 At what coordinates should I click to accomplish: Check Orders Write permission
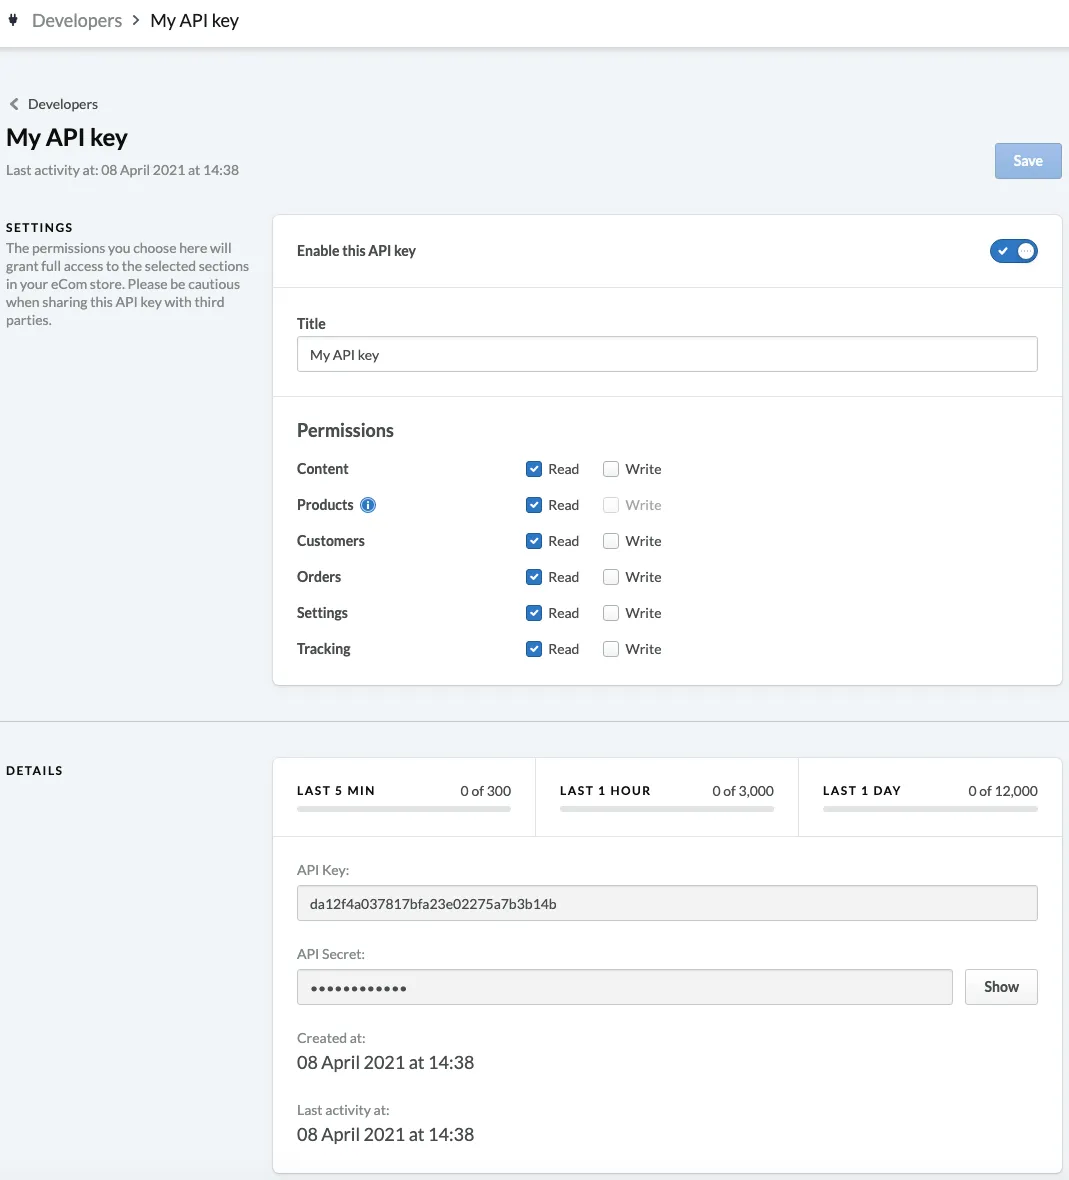(611, 577)
